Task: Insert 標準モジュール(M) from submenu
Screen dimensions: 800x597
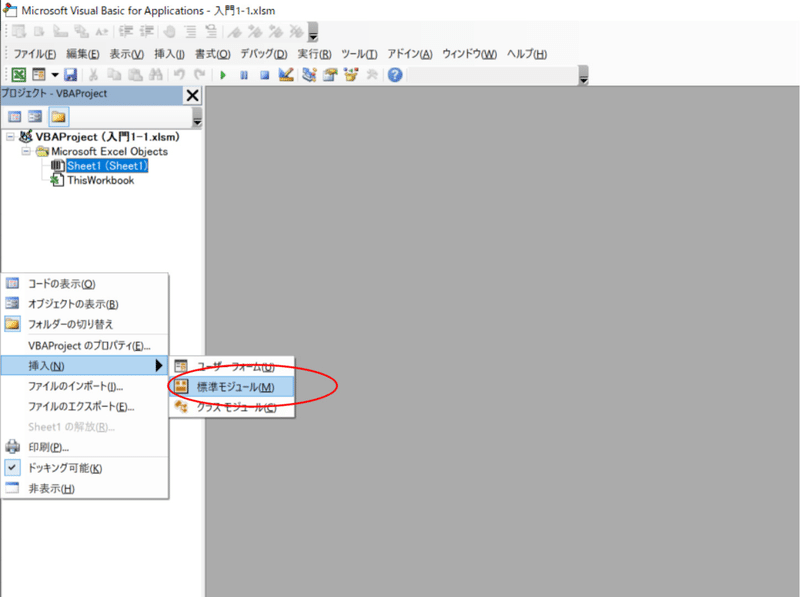Action: click(232, 387)
